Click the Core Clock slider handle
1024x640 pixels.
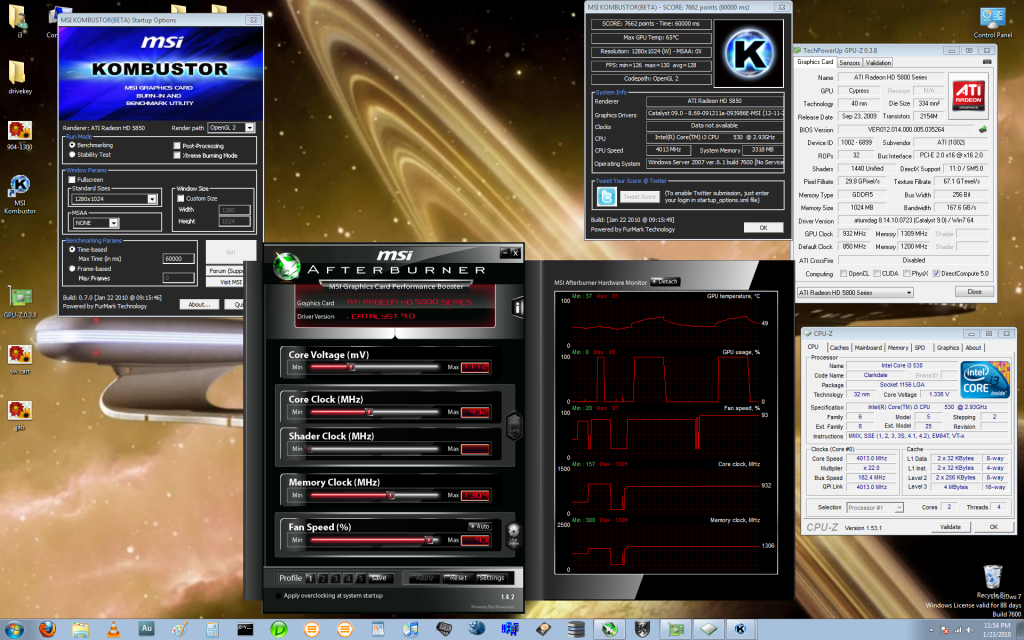[x=369, y=411]
